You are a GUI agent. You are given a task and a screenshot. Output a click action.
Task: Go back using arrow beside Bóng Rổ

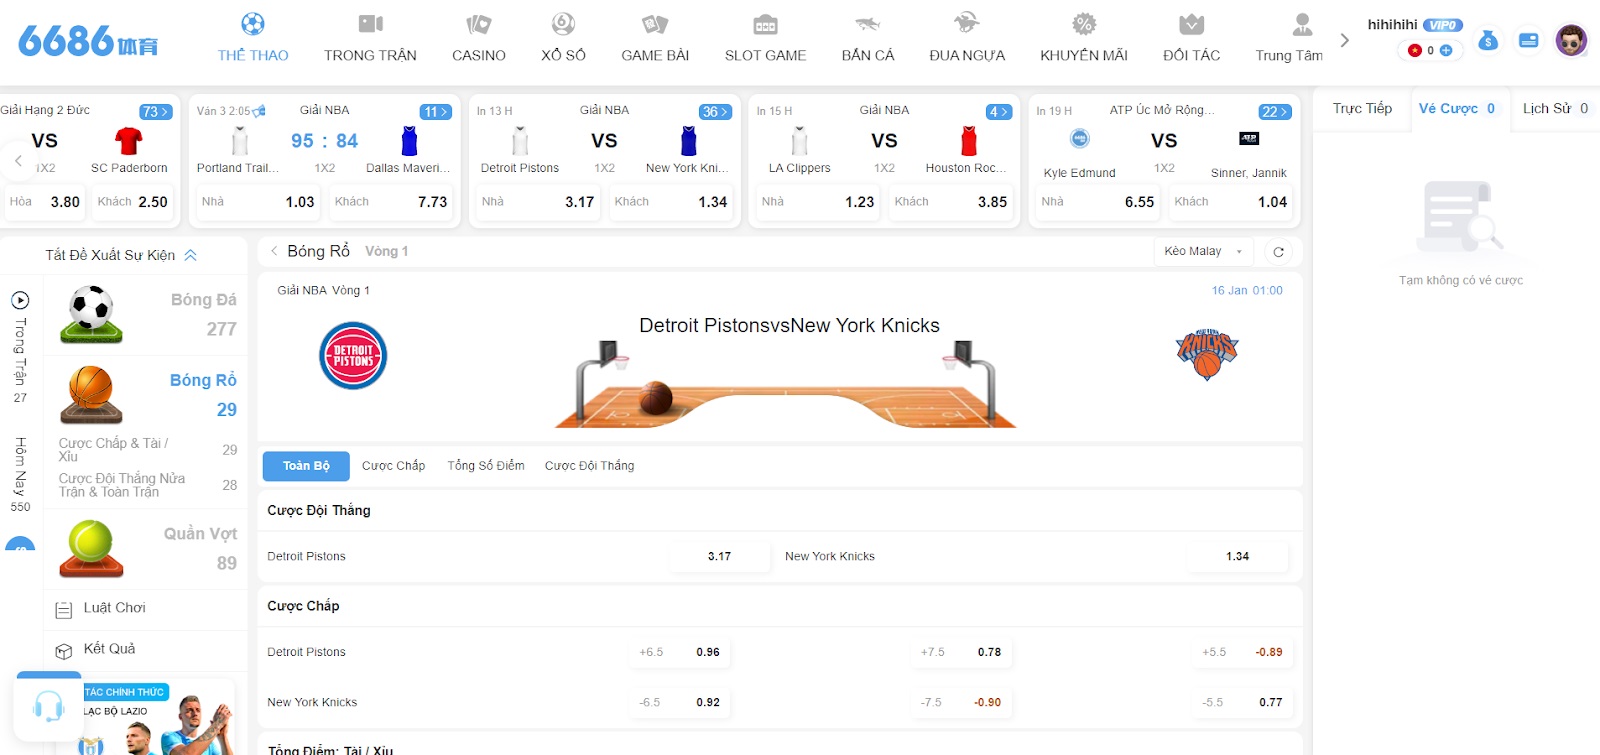(x=274, y=251)
